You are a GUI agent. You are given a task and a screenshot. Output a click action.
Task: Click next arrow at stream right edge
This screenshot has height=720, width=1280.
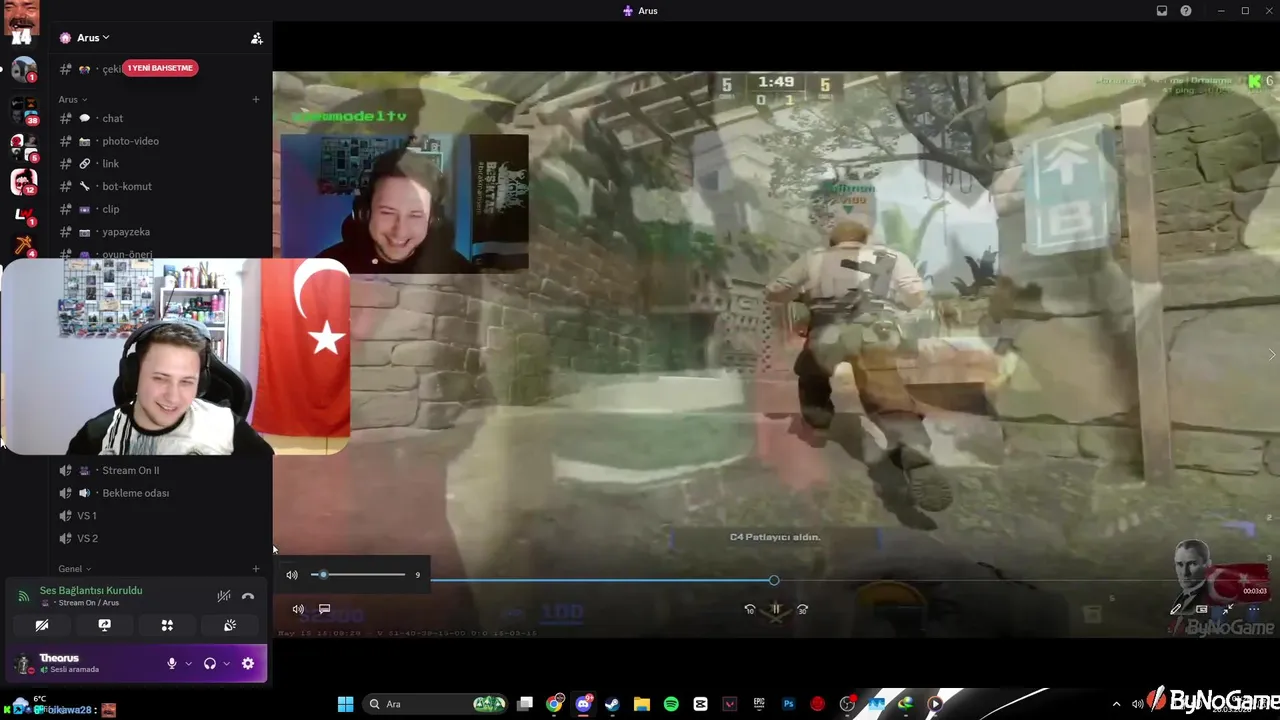[x=1272, y=355]
